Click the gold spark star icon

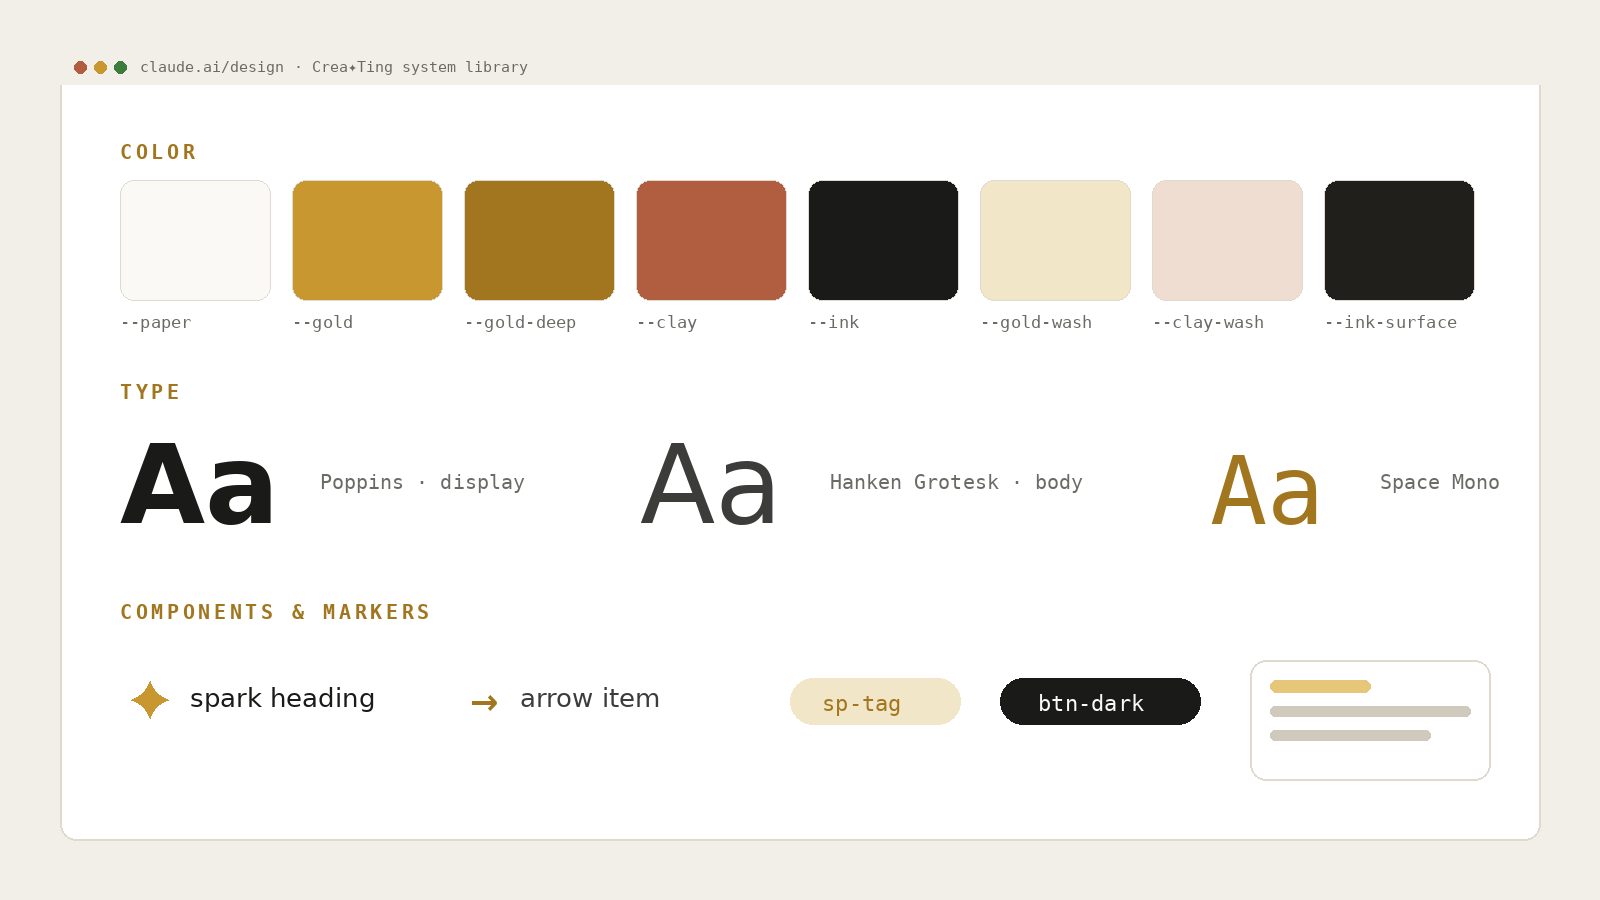(150, 700)
